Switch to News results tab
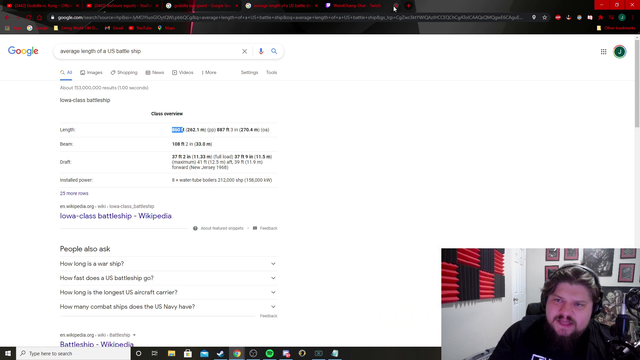The width and height of the screenshot is (640, 360). 155,73
